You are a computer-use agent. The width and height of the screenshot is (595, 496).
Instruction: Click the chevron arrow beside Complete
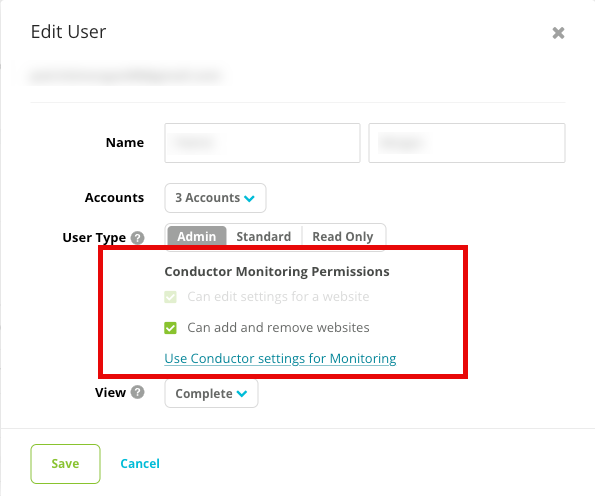click(242, 394)
